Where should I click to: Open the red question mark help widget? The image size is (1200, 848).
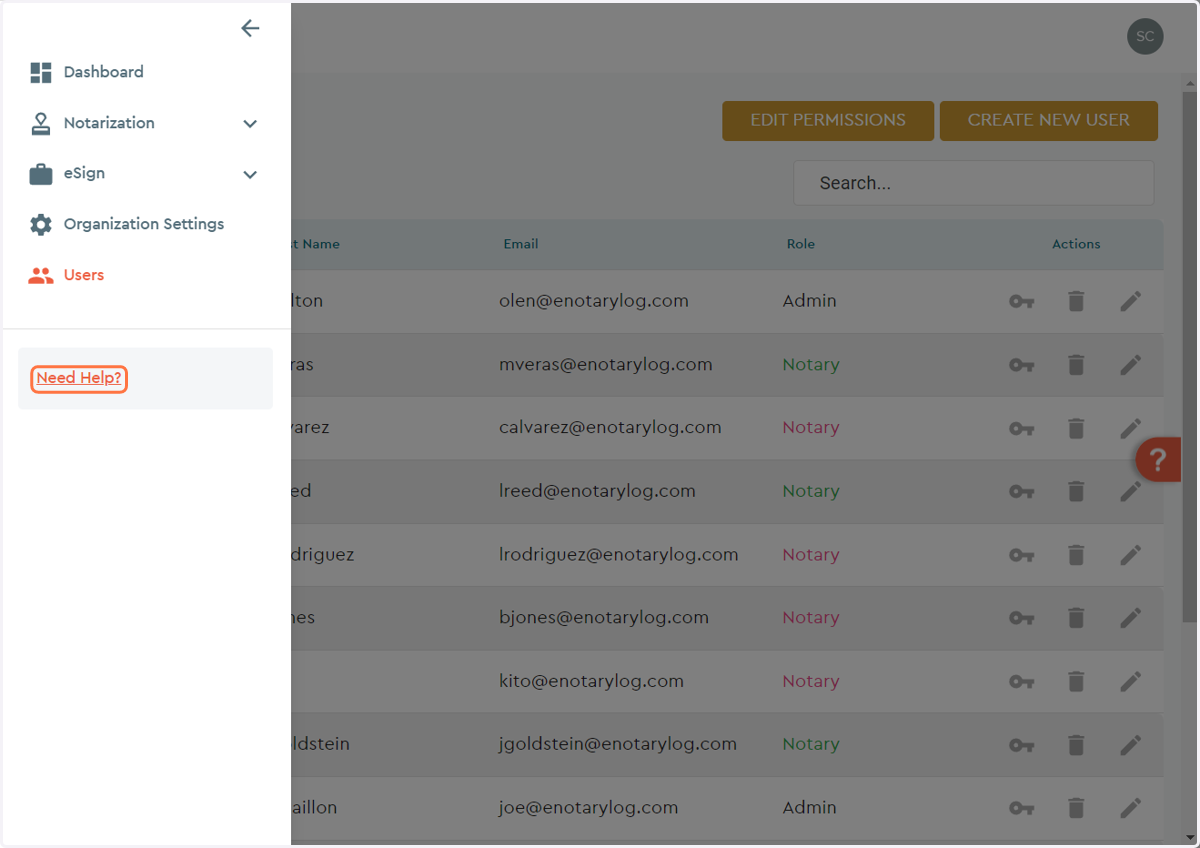click(1158, 460)
